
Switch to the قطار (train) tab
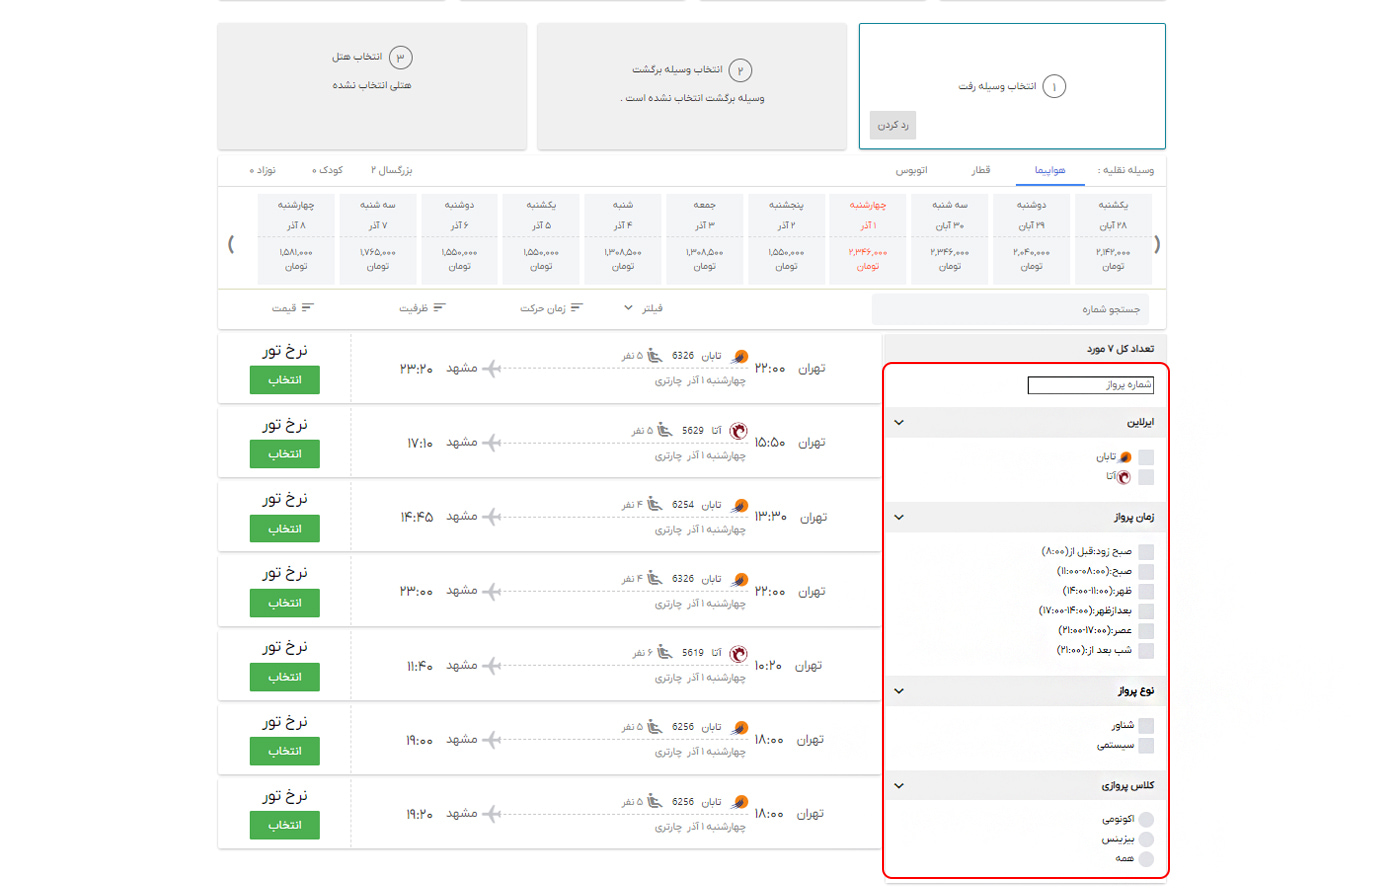(980, 171)
